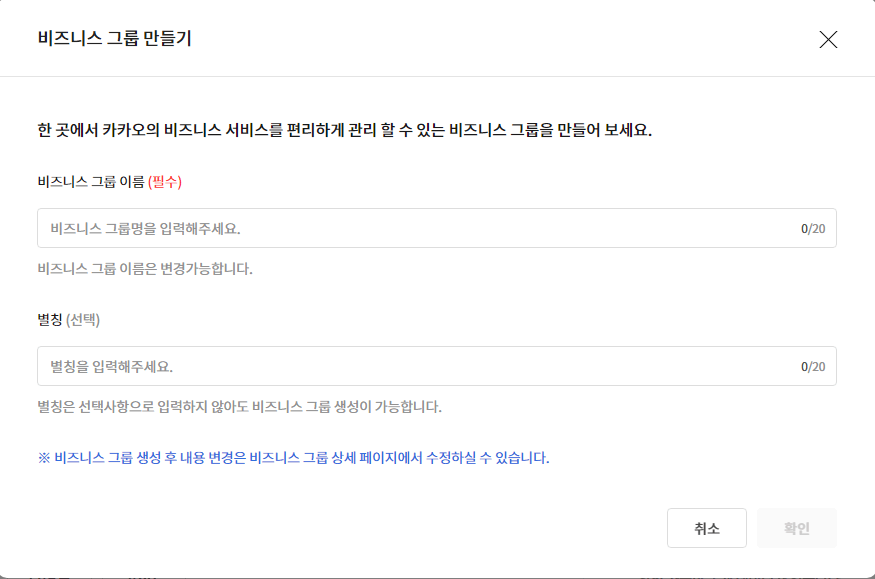Close the 비즈니스 그룹 만들기 dialog
This screenshot has width=875, height=579.
click(x=829, y=40)
